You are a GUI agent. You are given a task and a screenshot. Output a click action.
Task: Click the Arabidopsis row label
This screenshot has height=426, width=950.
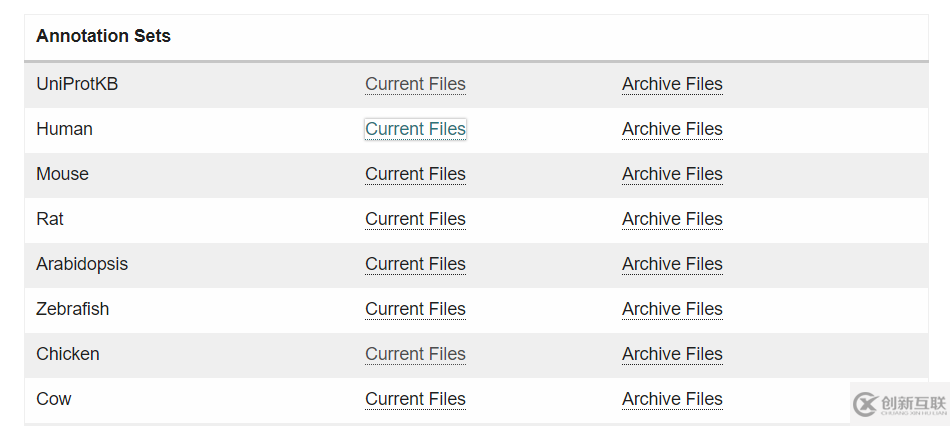(x=82, y=264)
